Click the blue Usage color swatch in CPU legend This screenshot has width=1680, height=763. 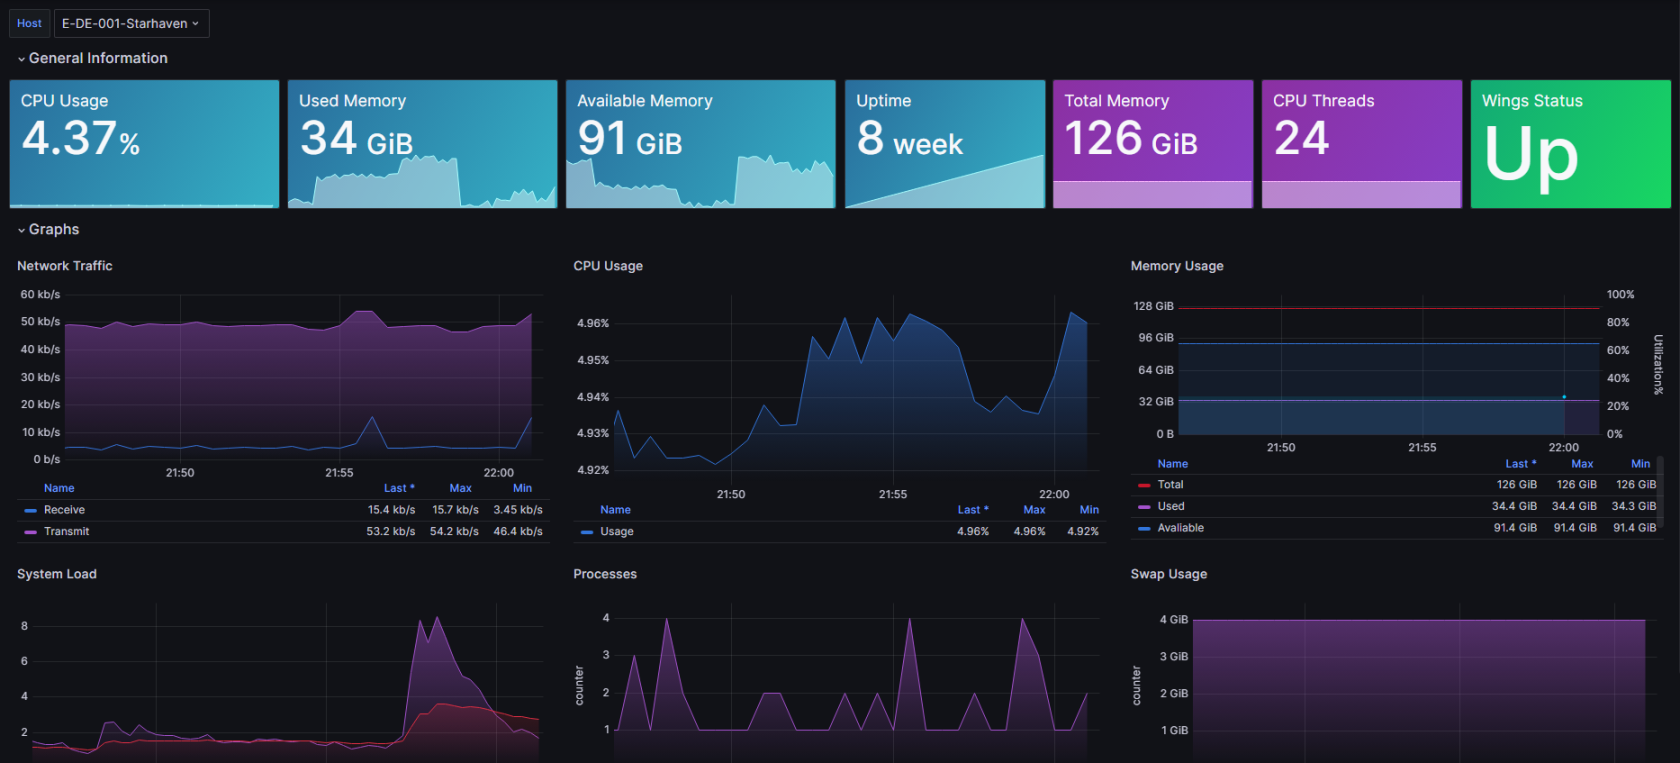[587, 532]
